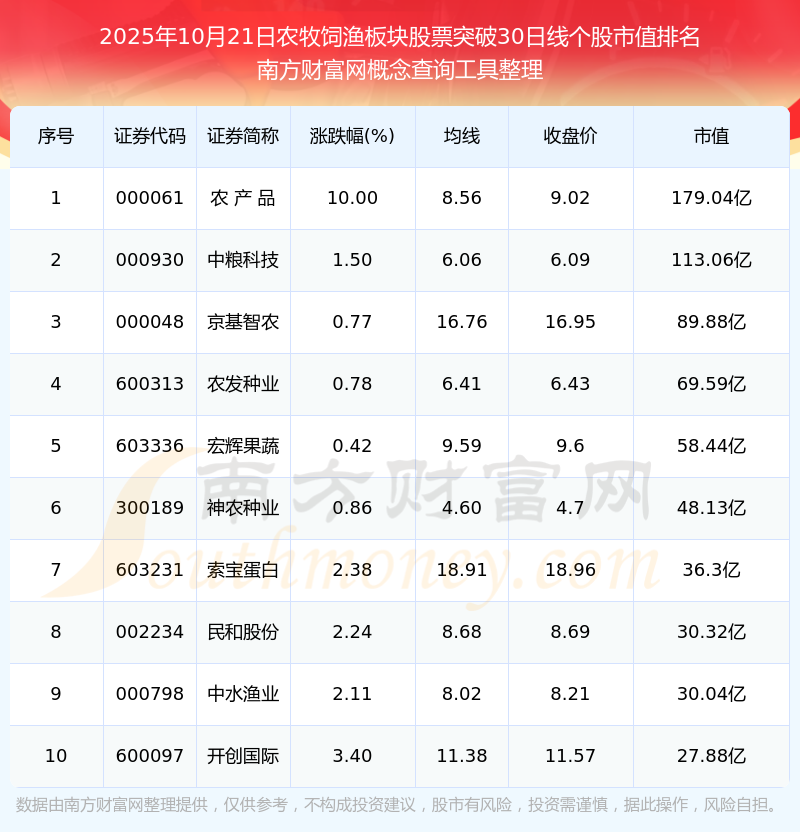Select stock name 神农种业
800x832 pixels.
pos(243,508)
